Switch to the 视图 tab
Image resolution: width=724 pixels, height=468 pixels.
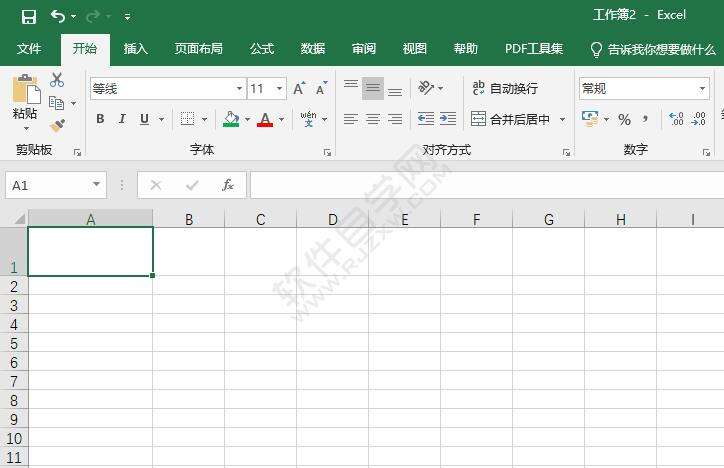pyautogui.click(x=415, y=48)
